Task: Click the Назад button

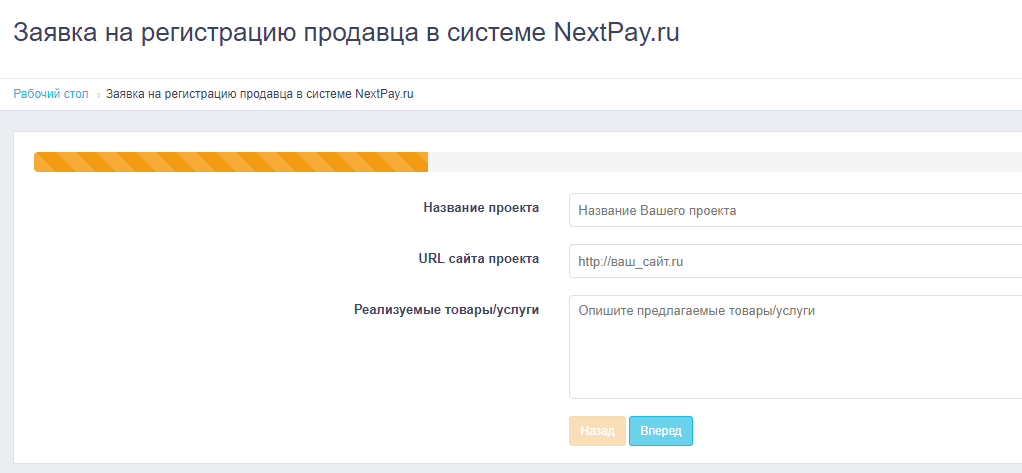Action: tap(597, 431)
